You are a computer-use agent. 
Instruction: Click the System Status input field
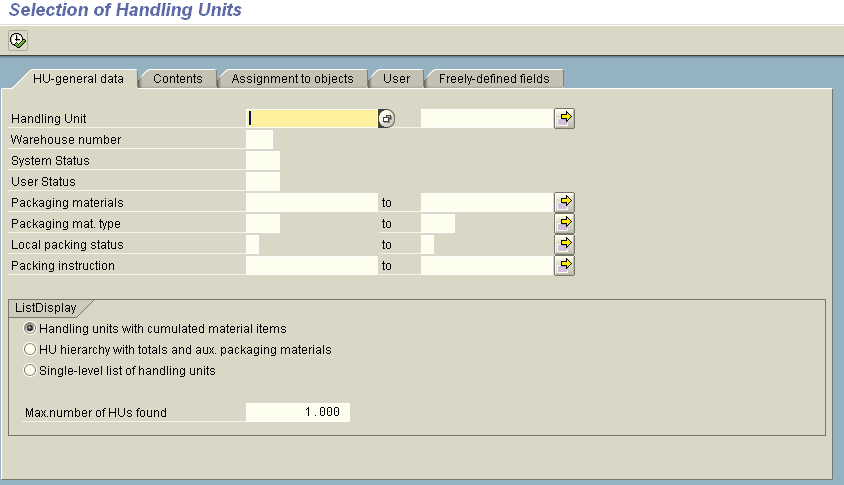point(262,161)
